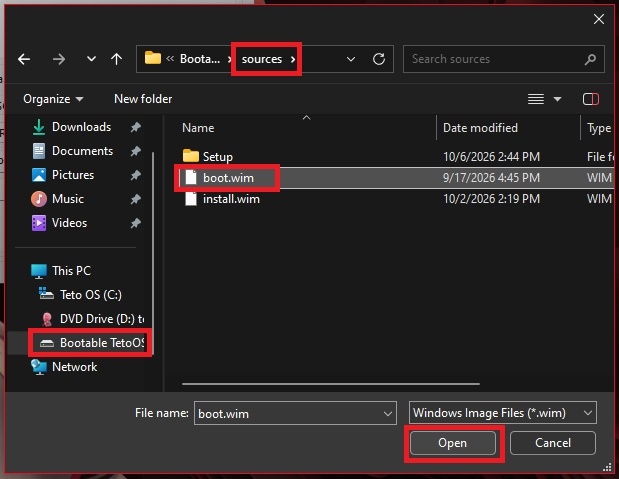
Task: Go forward with the right arrow
Action: coord(59,59)
